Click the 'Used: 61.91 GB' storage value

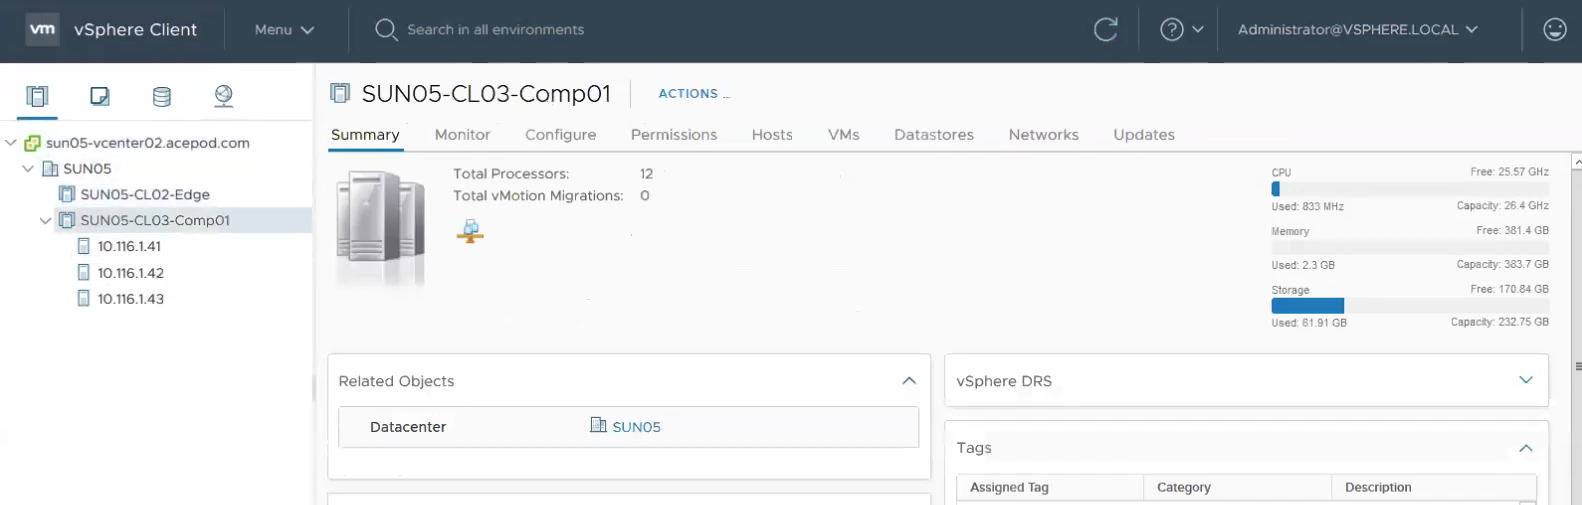1309,323
